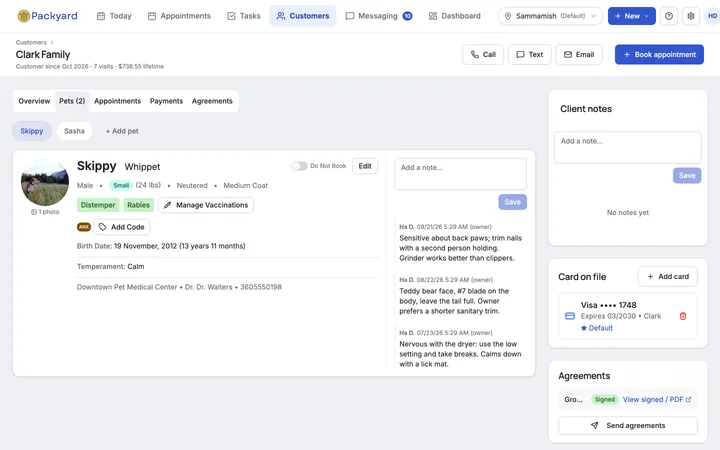Viewport: 720px width, 450px height.
Task: Click the No notes yet text
Action: pyautogui.click(x=628, y=213)
